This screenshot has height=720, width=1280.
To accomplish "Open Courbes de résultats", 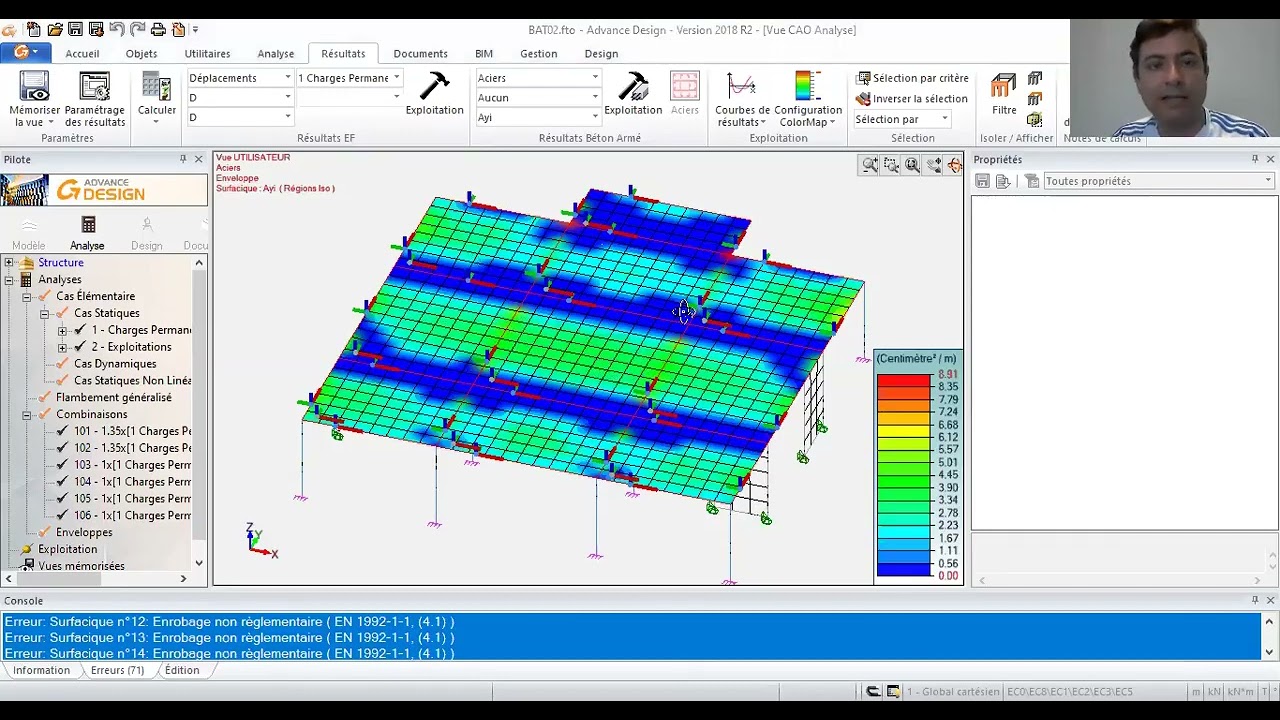I will [742, 100].
